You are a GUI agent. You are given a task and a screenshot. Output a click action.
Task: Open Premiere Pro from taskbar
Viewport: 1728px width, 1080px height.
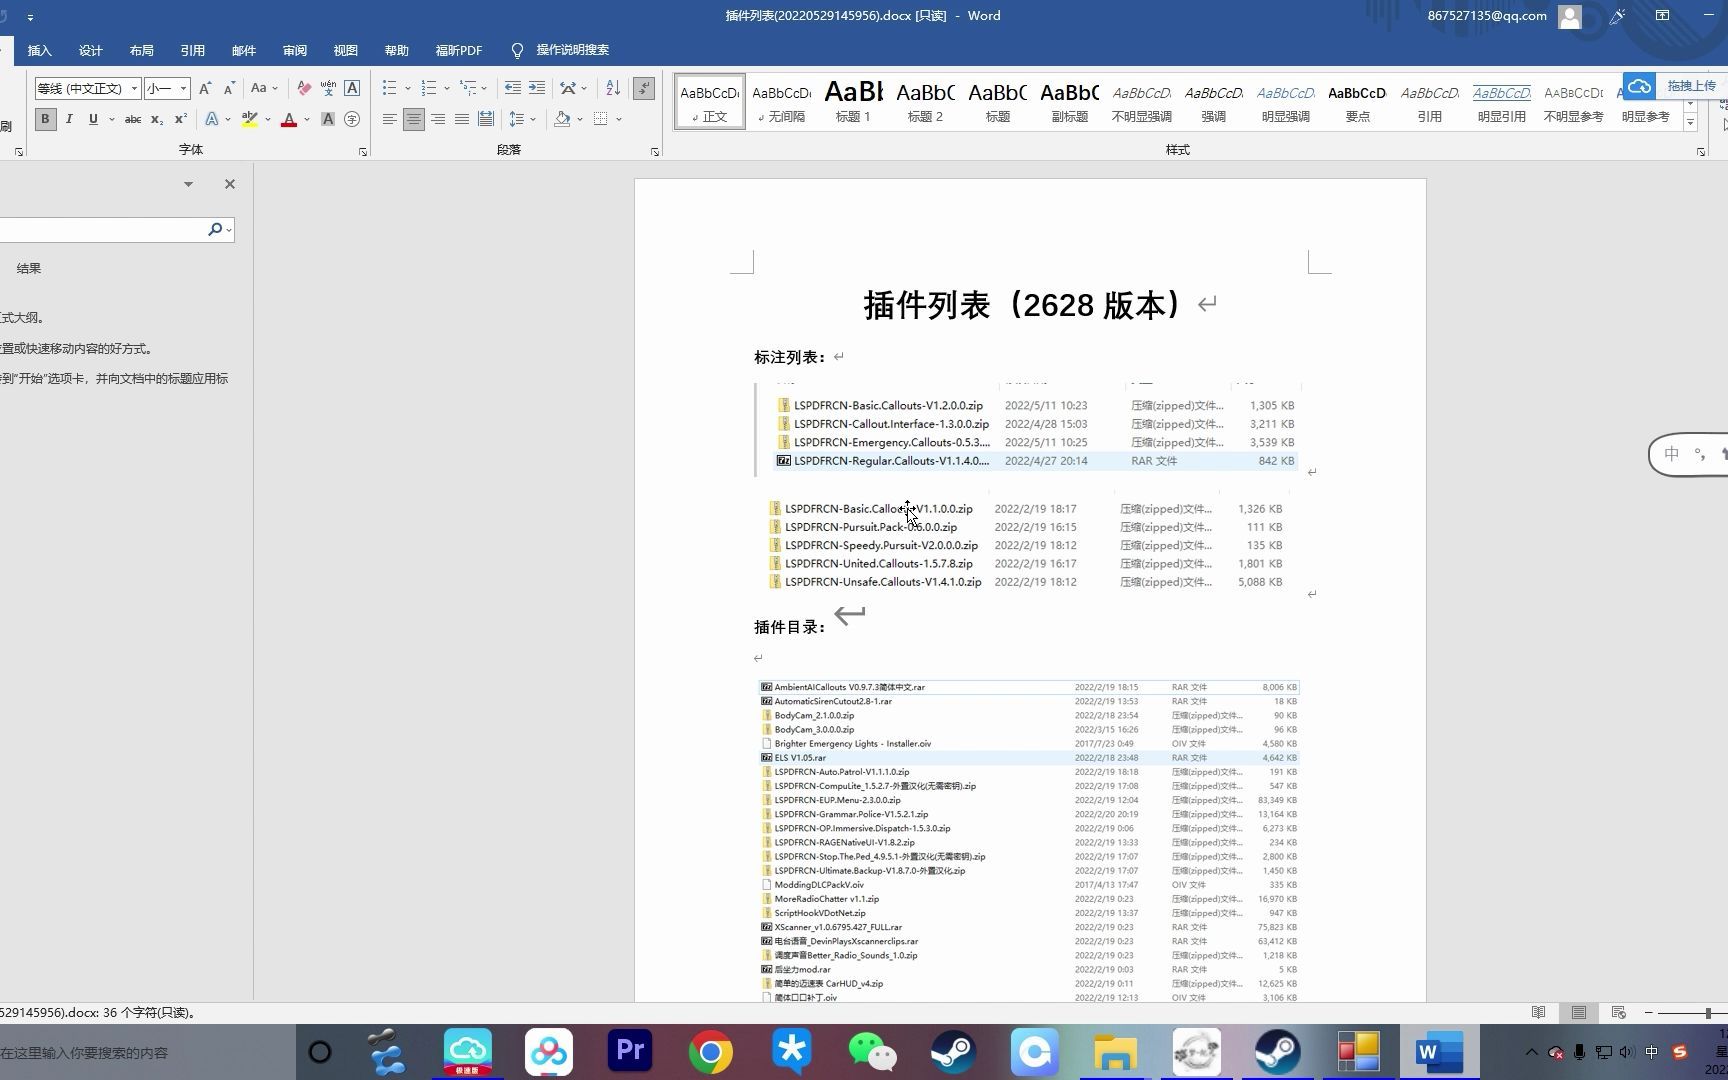[630, 1052]
